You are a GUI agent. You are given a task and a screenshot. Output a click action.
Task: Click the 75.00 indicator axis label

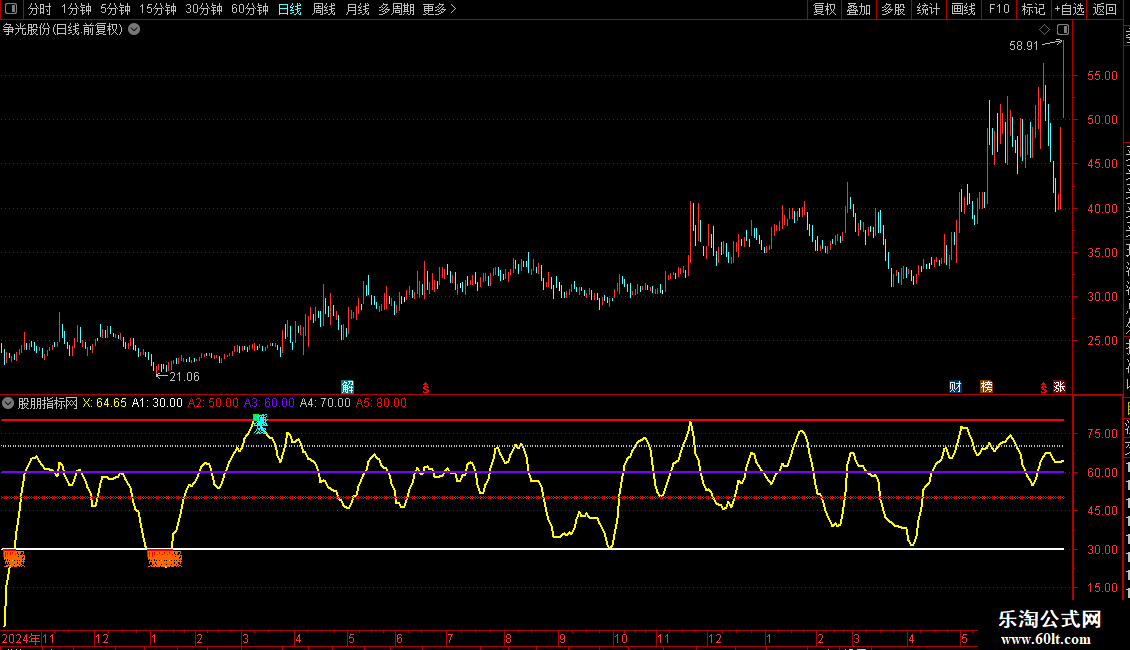pyautogui.click(x=1102, y=434)
